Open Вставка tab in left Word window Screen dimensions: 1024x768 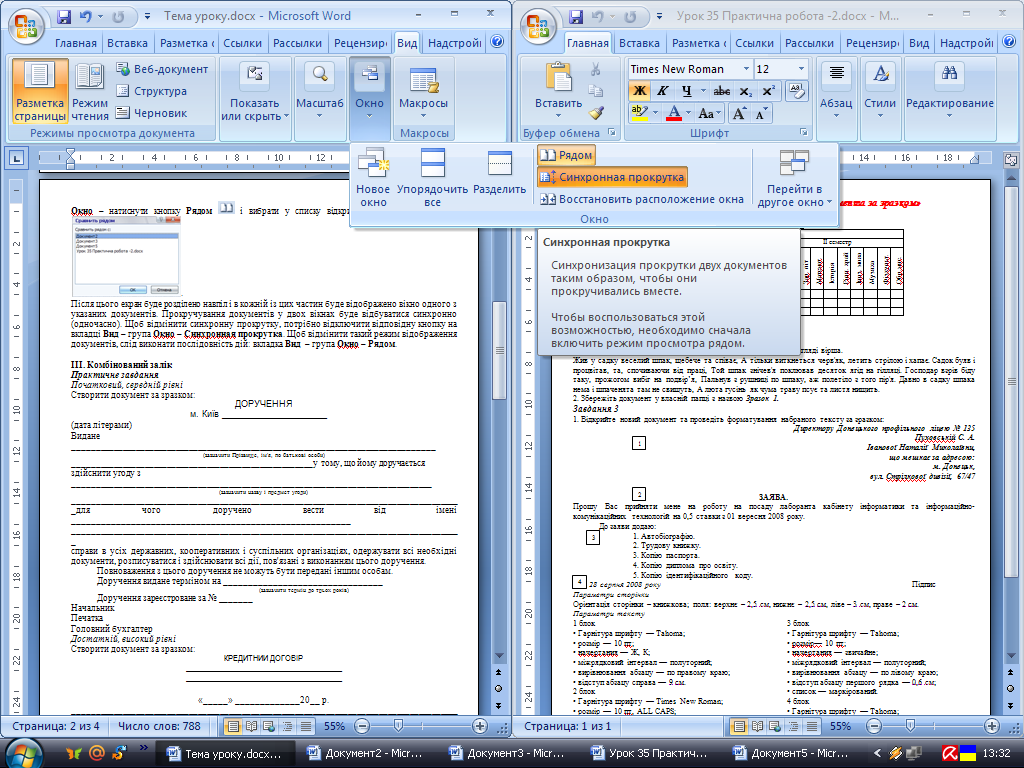(127, 43)
